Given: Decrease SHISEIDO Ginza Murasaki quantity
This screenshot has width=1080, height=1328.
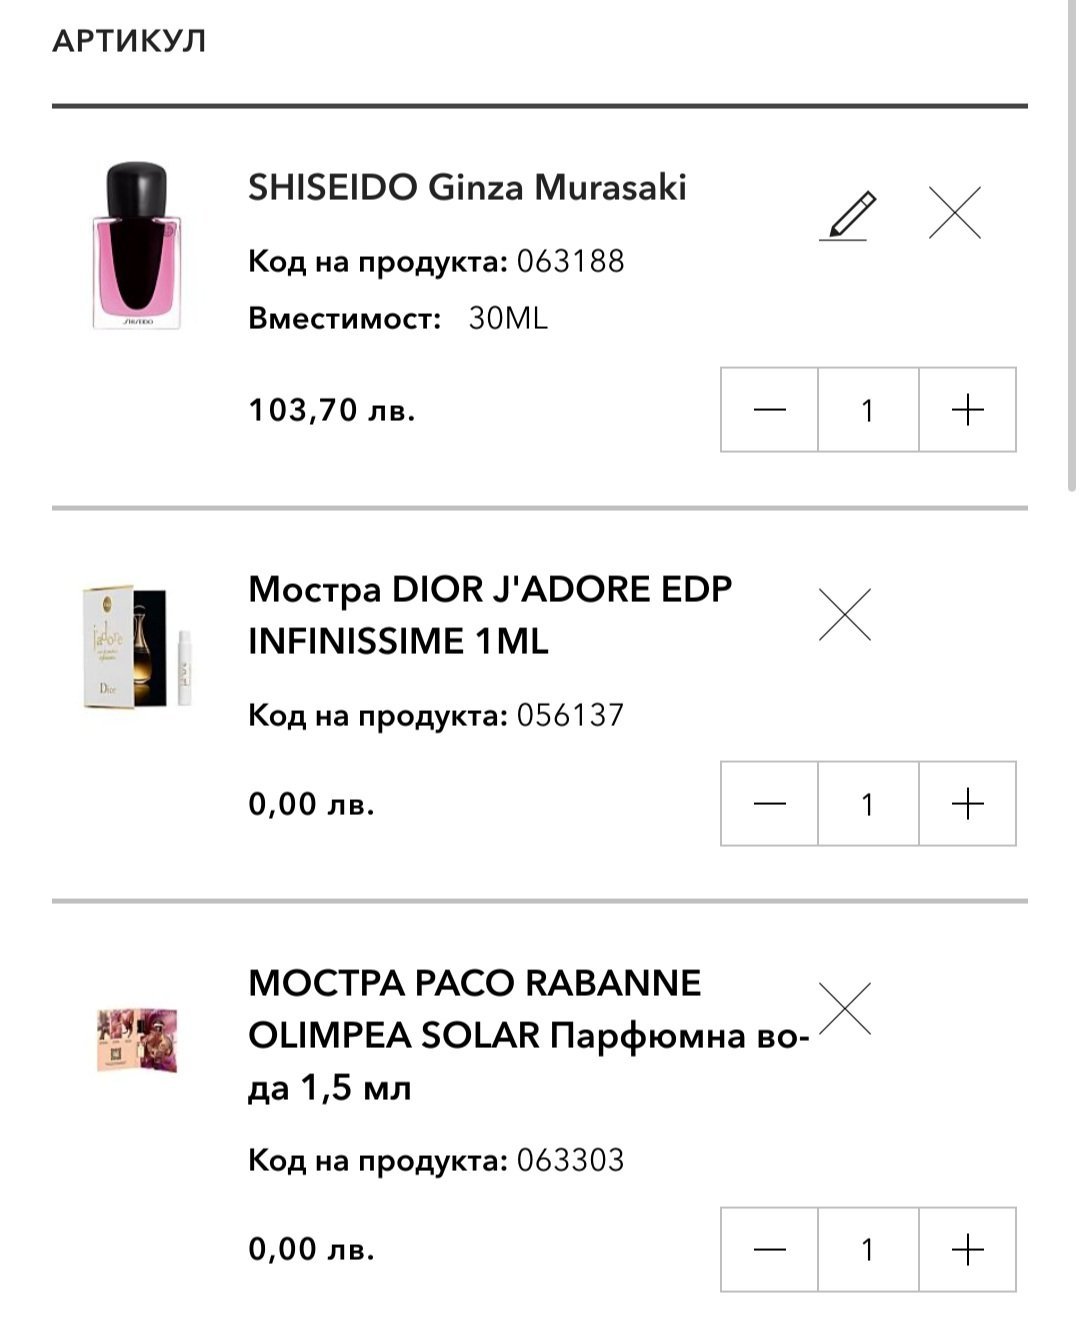Looking at the screenshot, I should click(x=769, y=410).
